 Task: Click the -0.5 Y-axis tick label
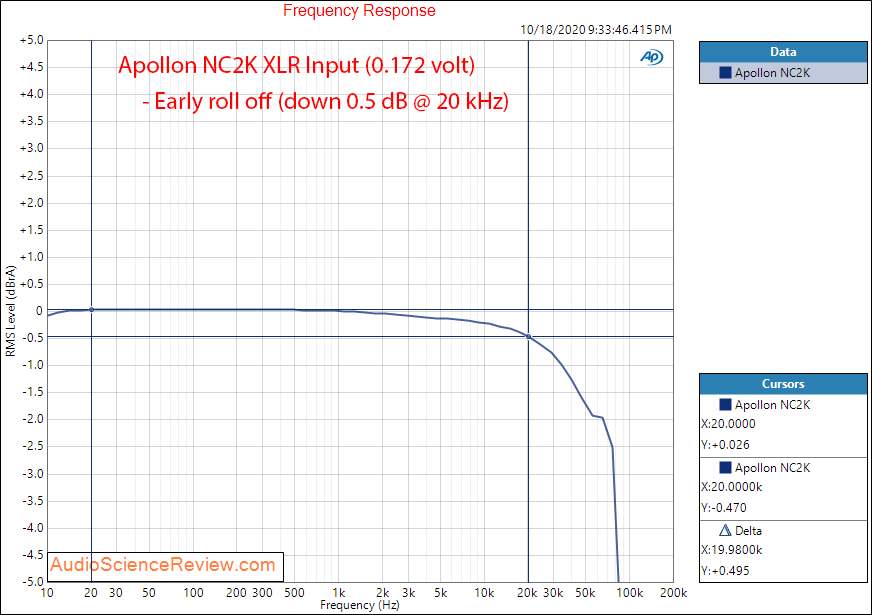(x=32, y=338)
